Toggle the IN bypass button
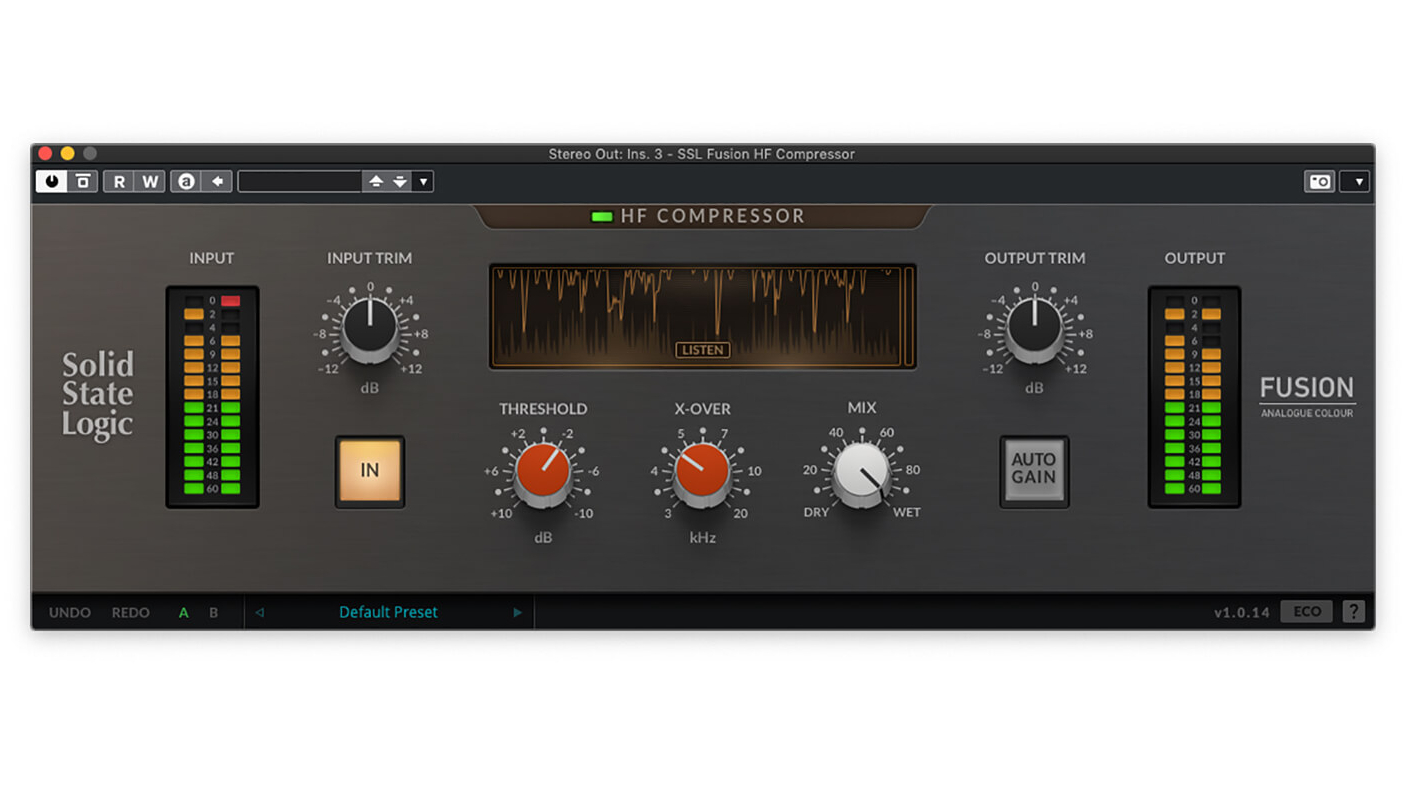This screenshot has width=1409, height=786. click(x=370, y=470)
